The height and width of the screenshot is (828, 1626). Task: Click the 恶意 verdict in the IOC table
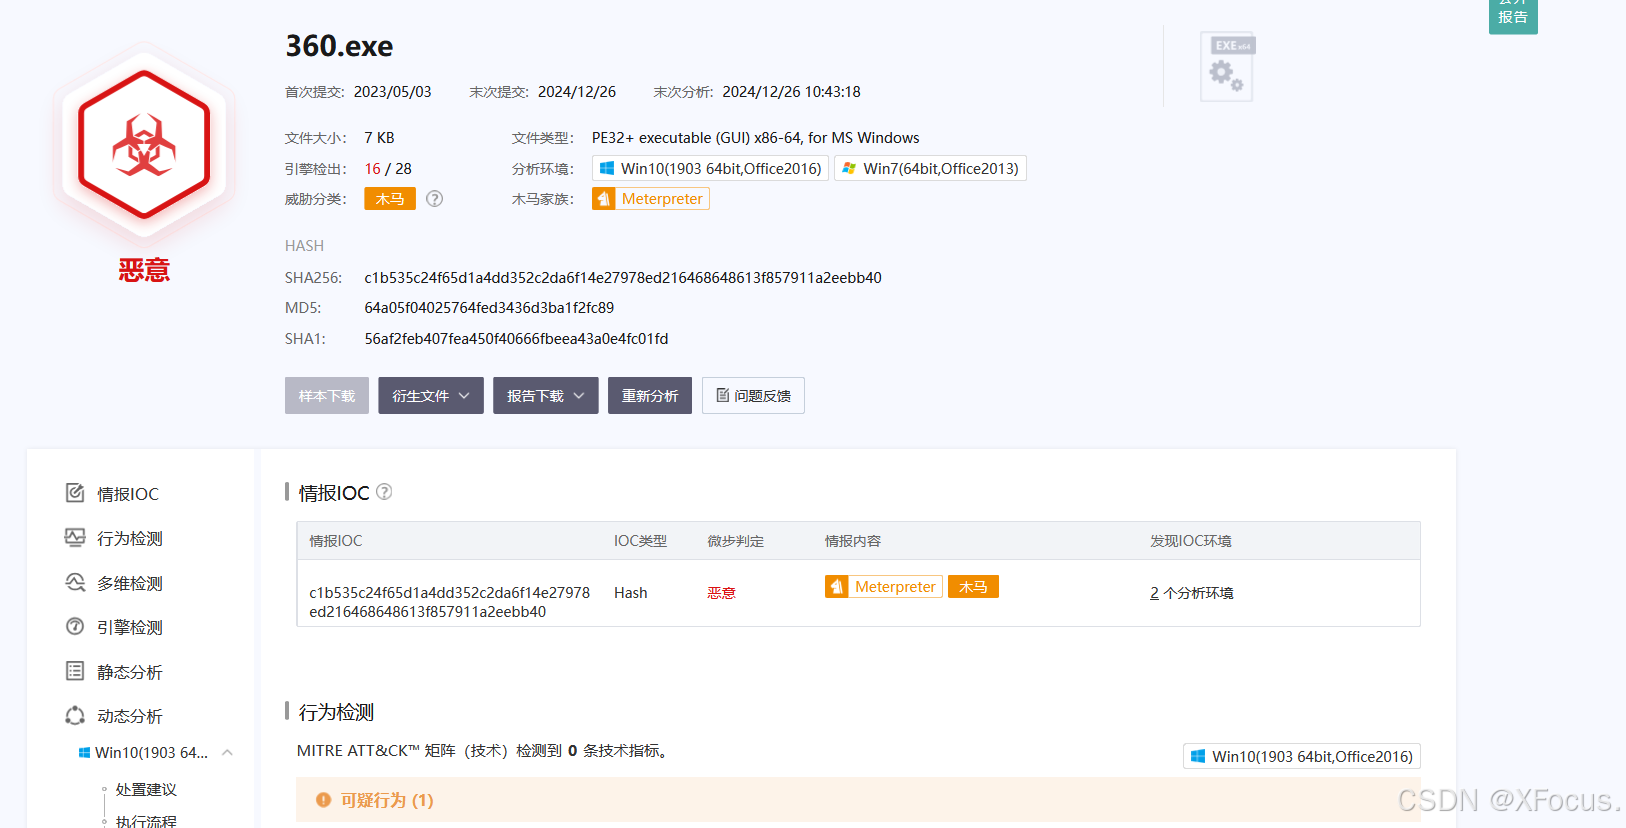pyautogui.click(x=722, y=593)
